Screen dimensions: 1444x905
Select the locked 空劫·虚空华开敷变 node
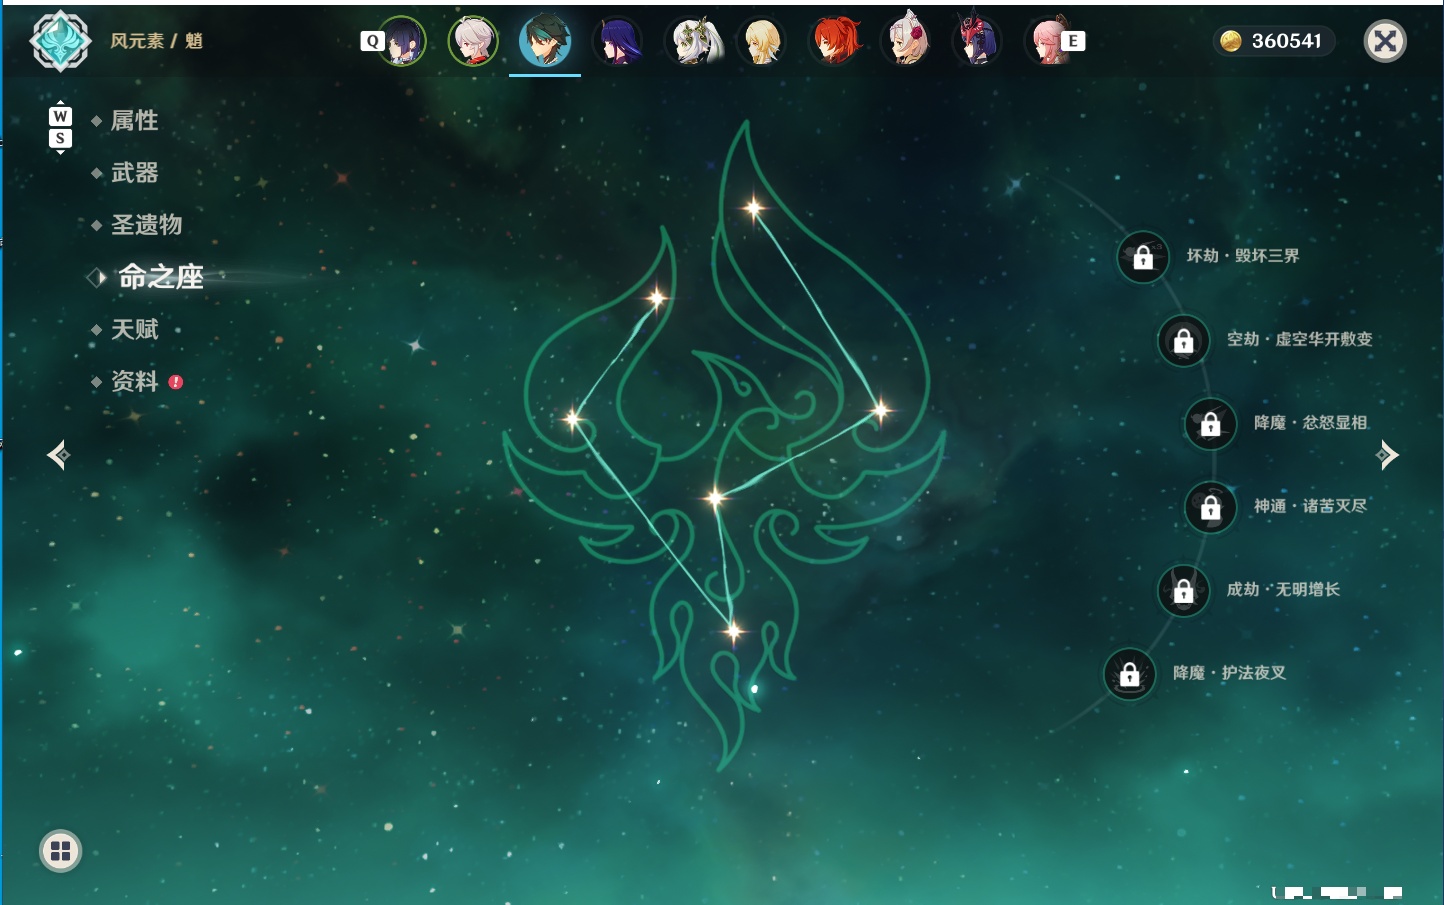(x=1184, y=340)
